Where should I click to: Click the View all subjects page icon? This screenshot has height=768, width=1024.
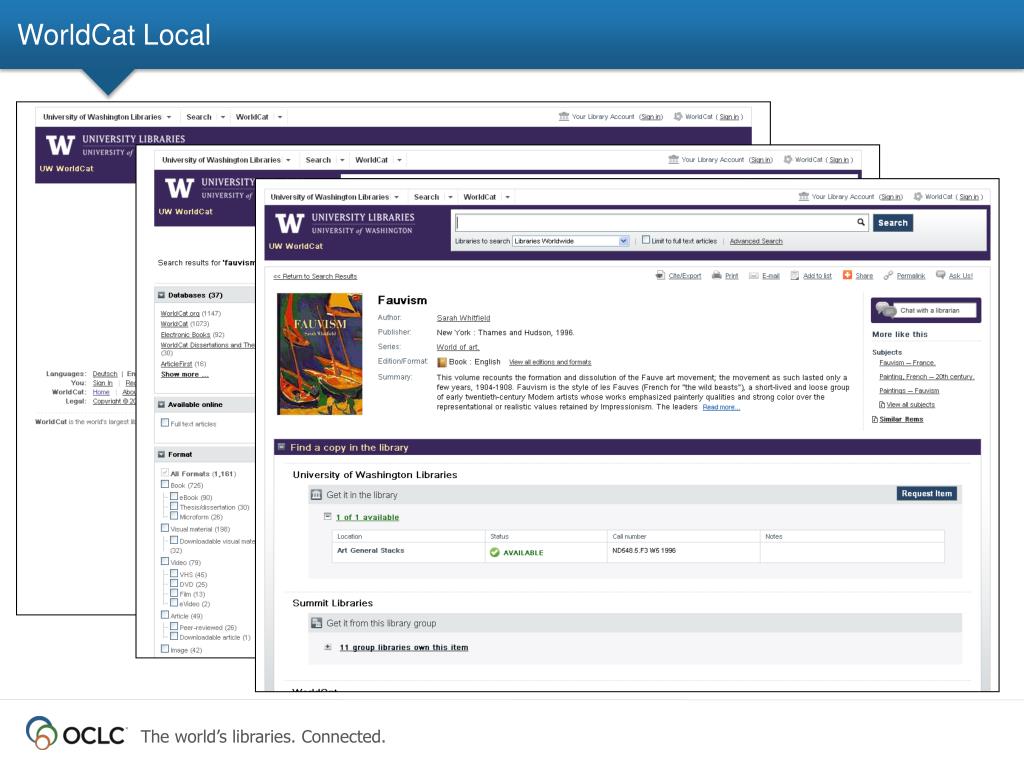click(882, 405)
